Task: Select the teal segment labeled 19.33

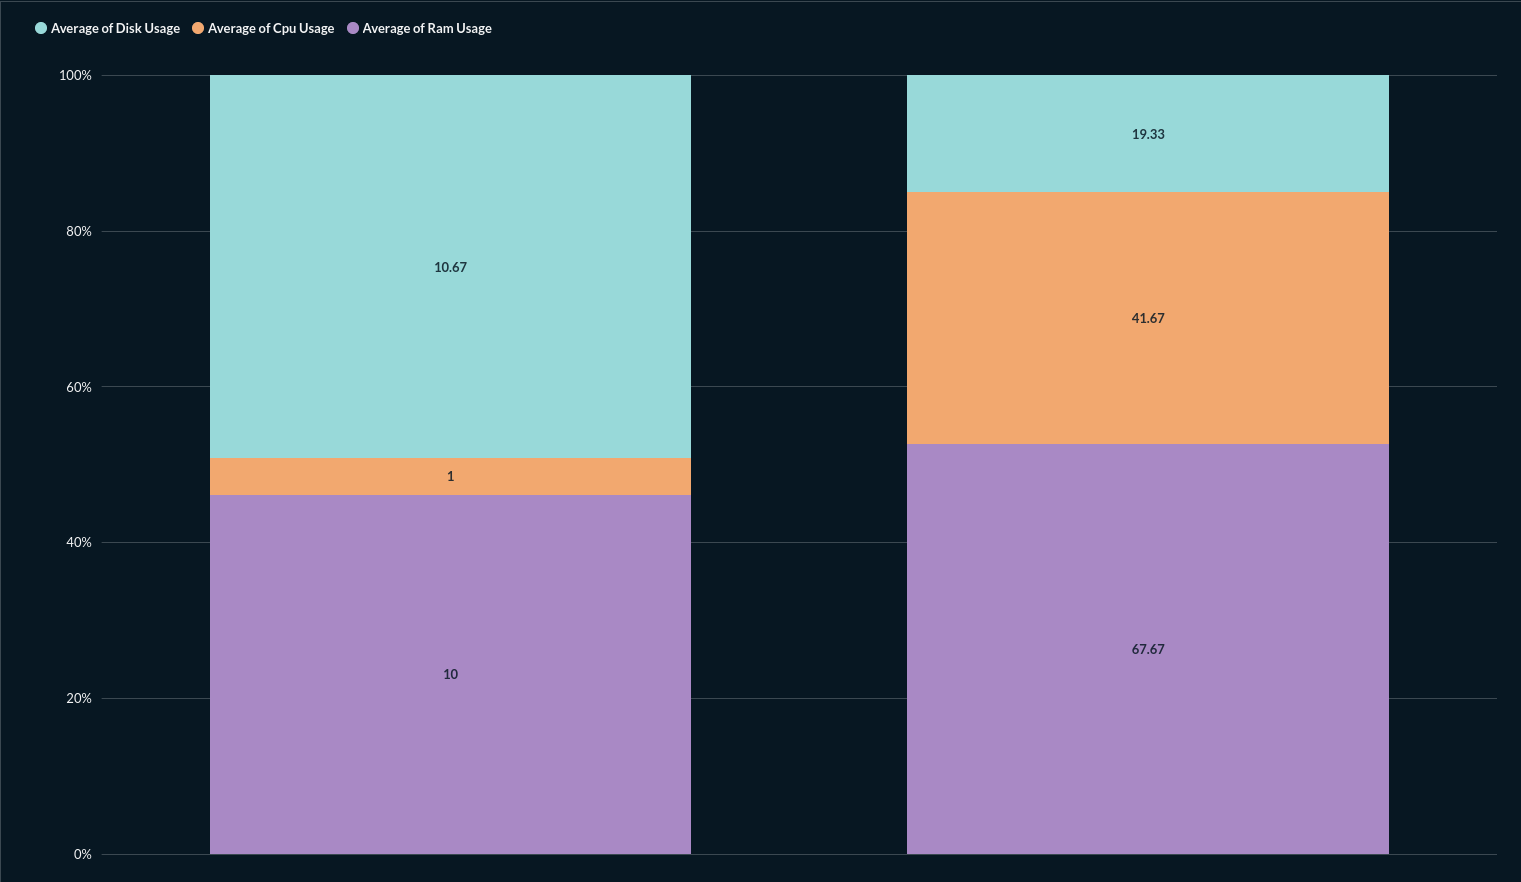Action: pos(1147,133)
